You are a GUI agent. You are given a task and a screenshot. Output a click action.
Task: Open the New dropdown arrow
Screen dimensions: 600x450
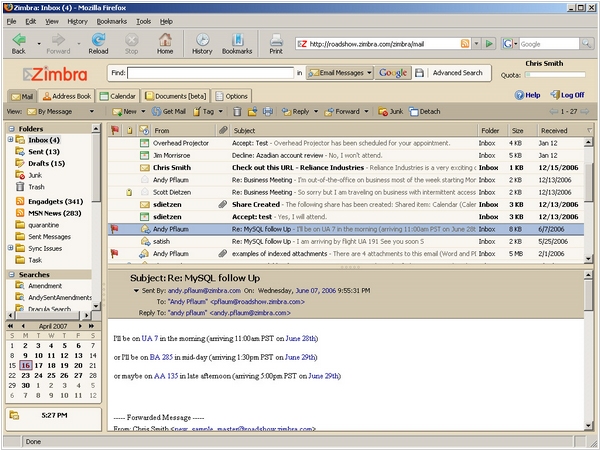pyautogui.click(x=143, y=111)
